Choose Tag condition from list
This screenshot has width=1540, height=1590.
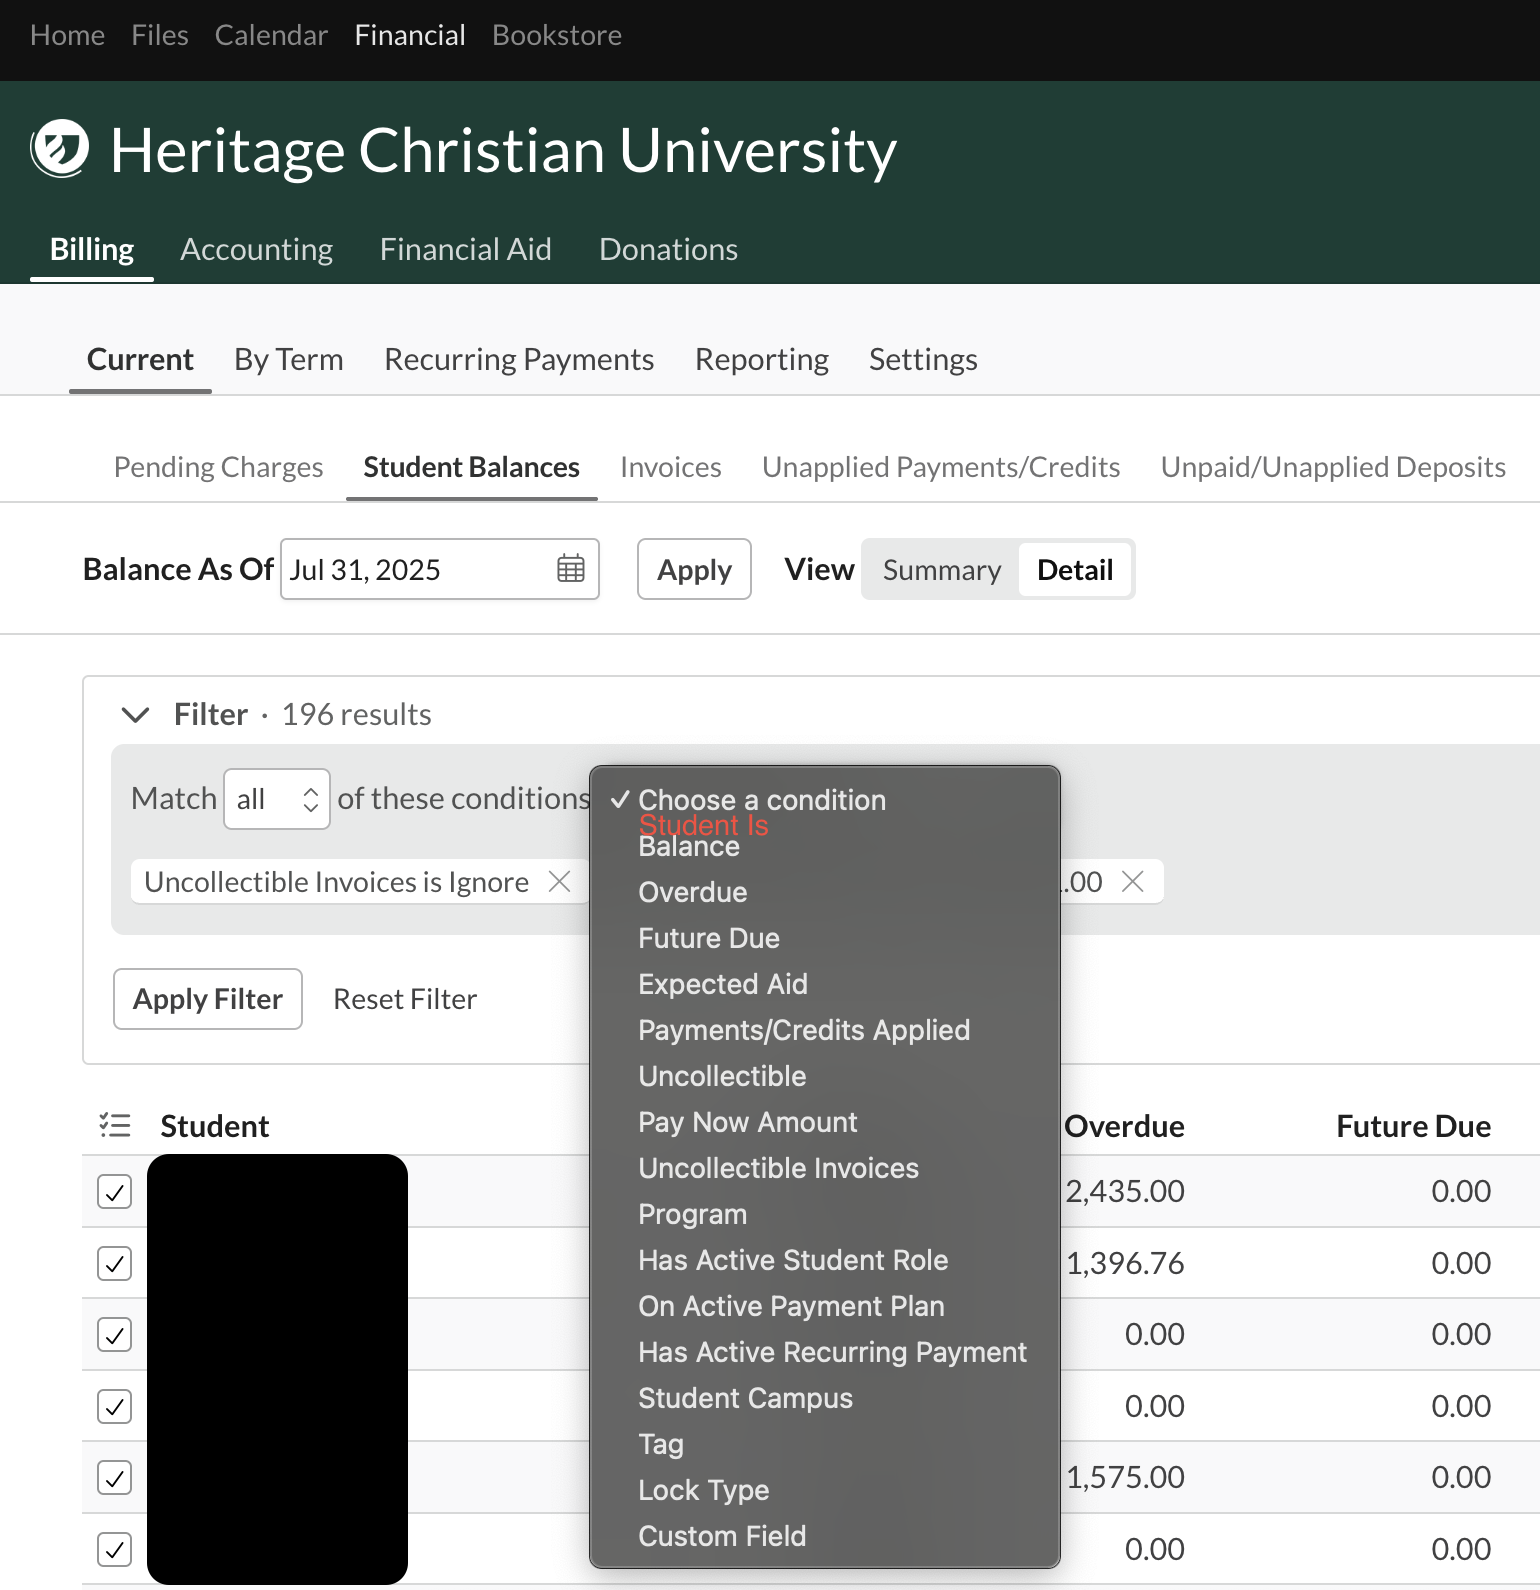point(661,1444)
